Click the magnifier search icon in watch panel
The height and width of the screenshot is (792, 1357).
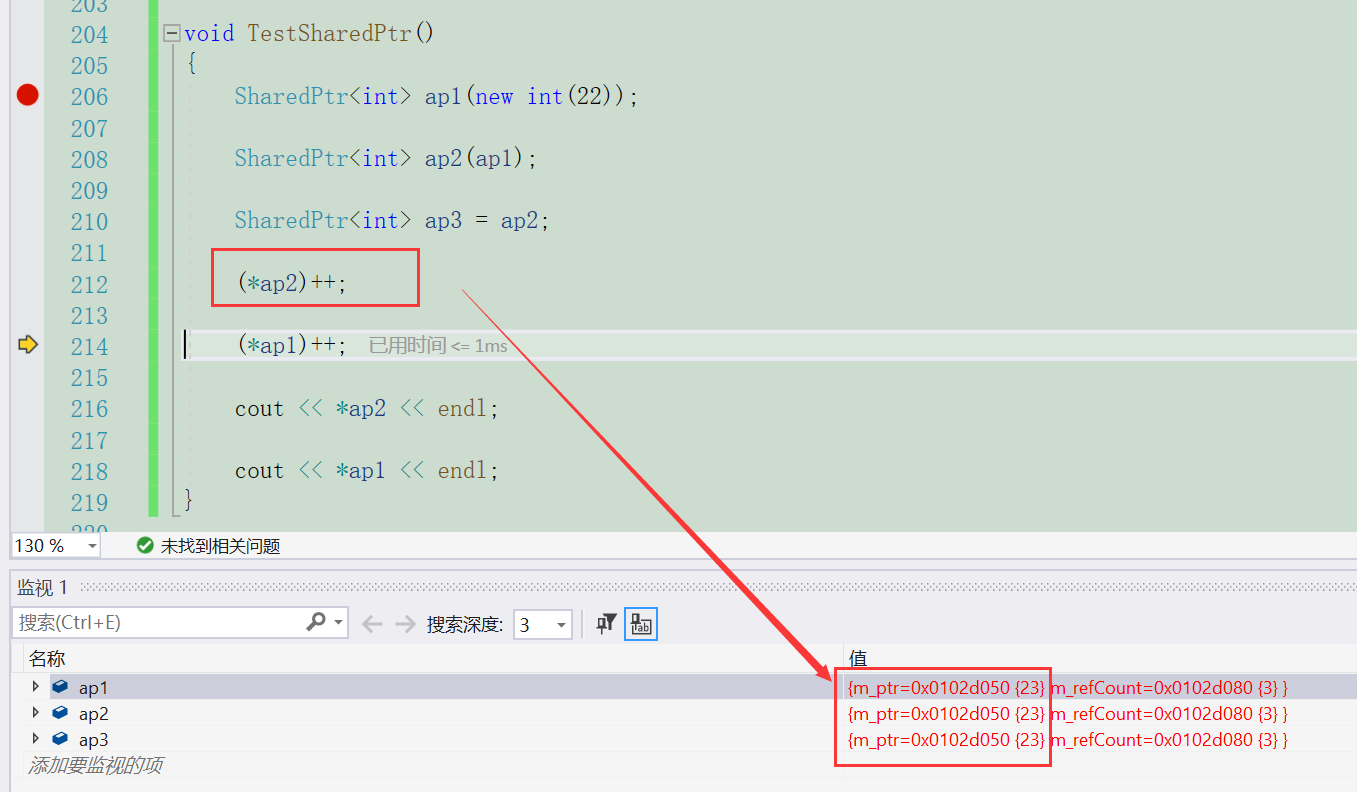316,622
